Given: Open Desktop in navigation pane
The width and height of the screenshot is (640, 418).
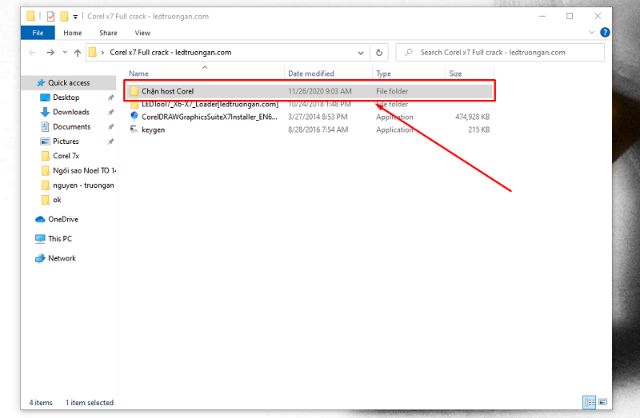Looking at the screenshot, I should click(x=66, y=98).
